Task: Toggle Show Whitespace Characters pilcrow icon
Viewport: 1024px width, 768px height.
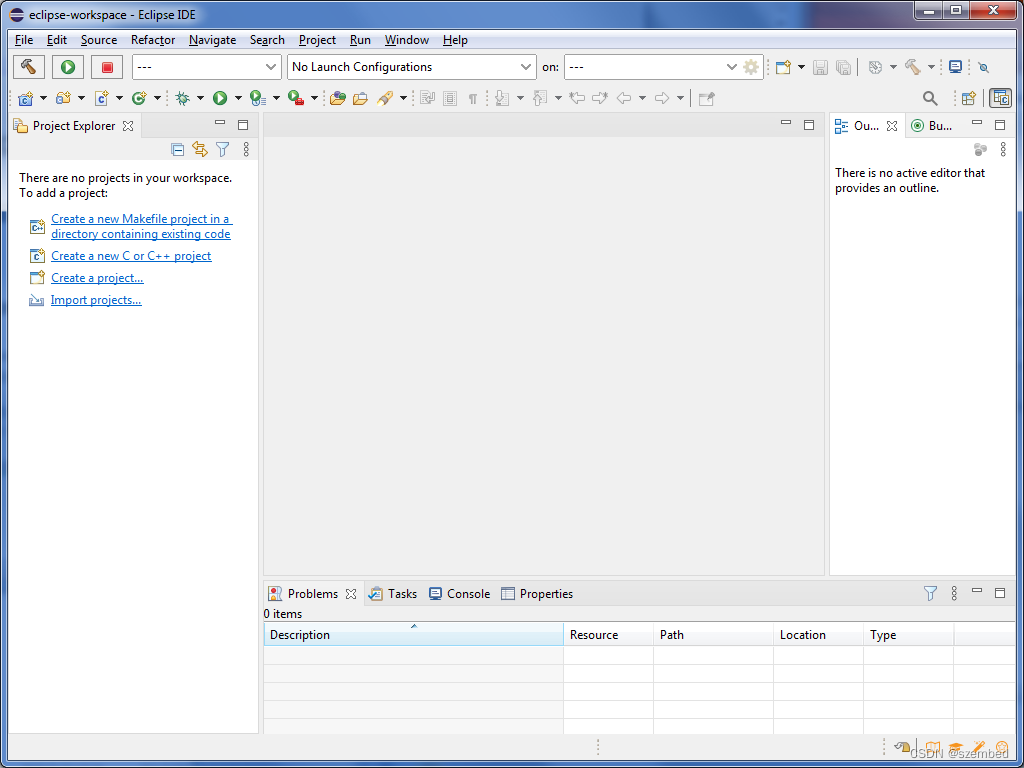Action: [x=473, y=99]
